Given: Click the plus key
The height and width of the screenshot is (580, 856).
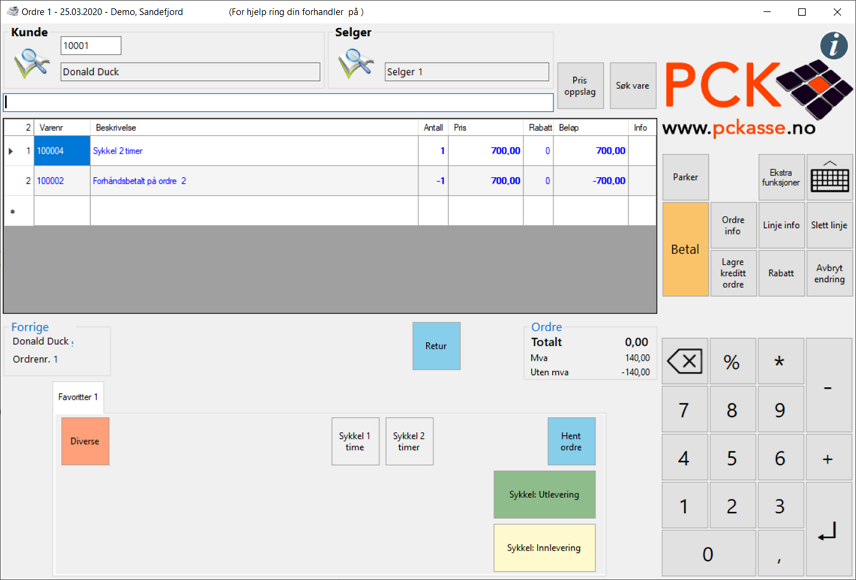Looking at the screenshot, I should [x=829, y=458].
